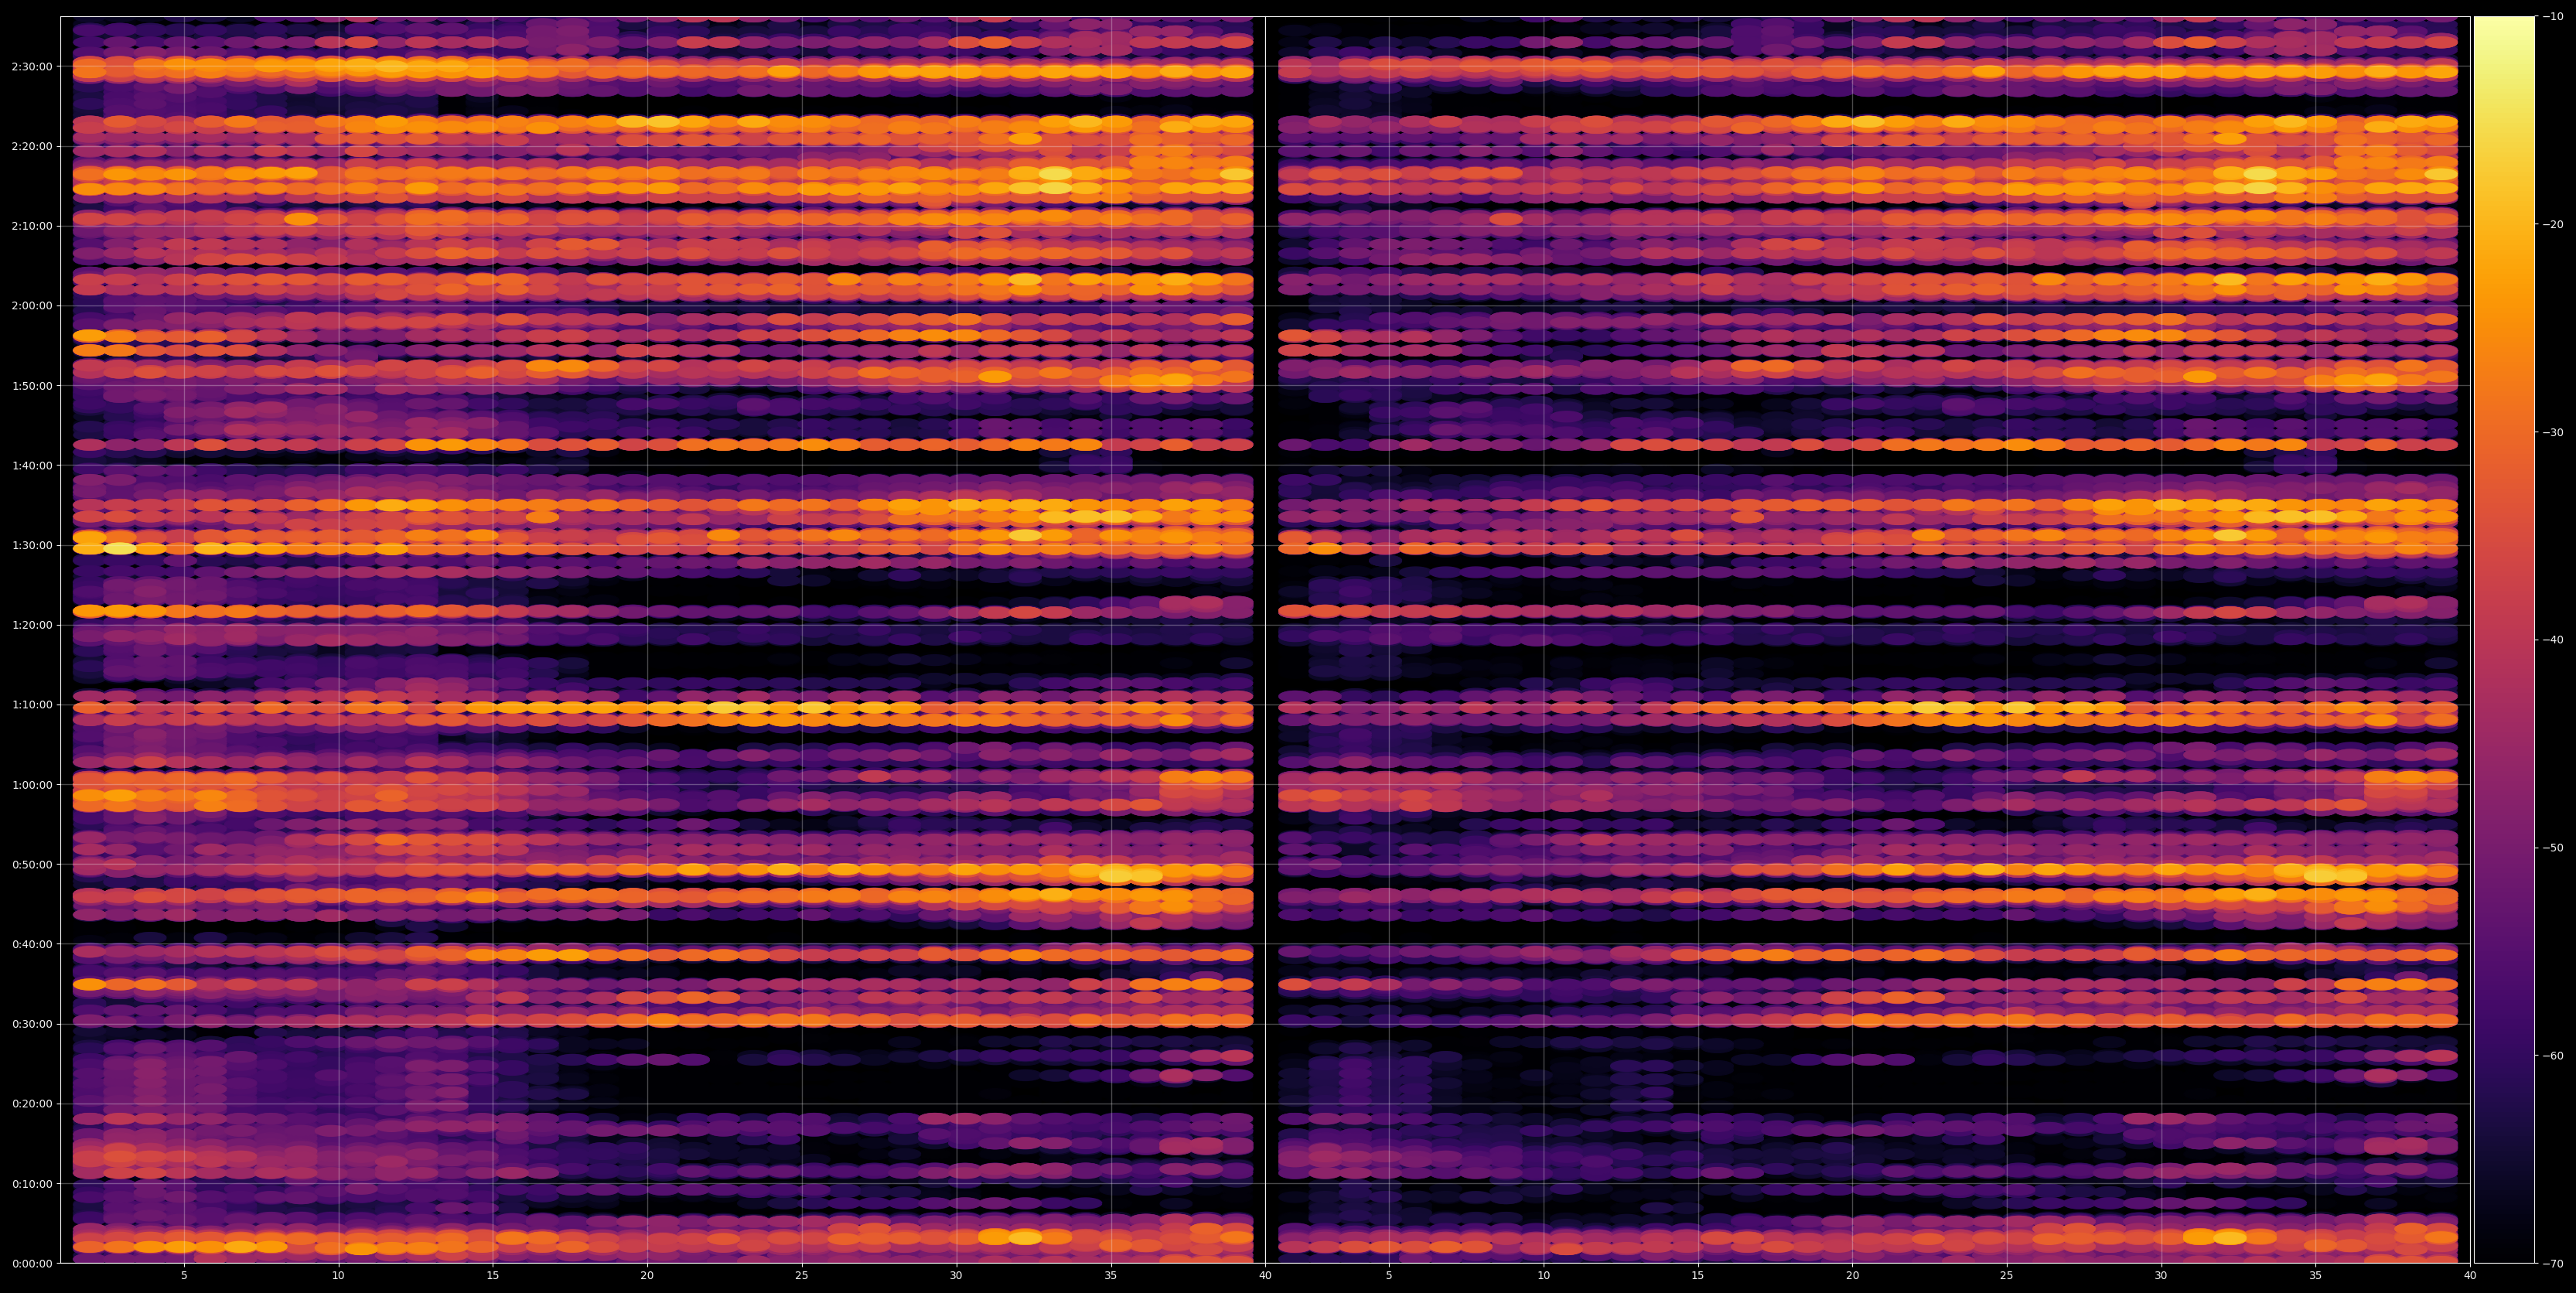Click x-axis tick 10 under the right heatmap

(1544, 1276)
